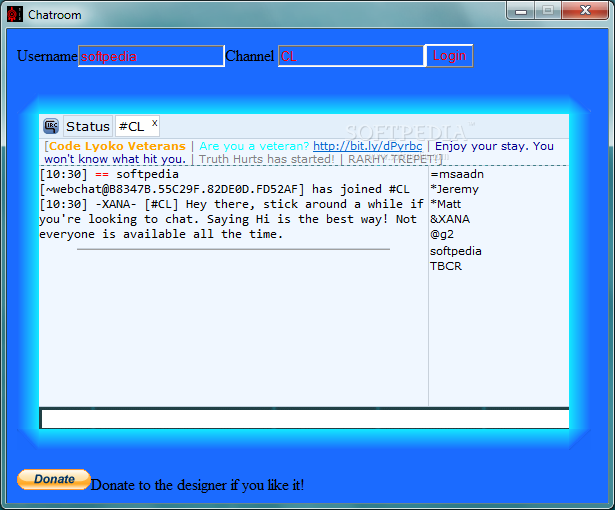Viewport: 615px width, 510px height.
Task: Click 'Are you a veteran?' topic text
Action: [x=254, y=146]
